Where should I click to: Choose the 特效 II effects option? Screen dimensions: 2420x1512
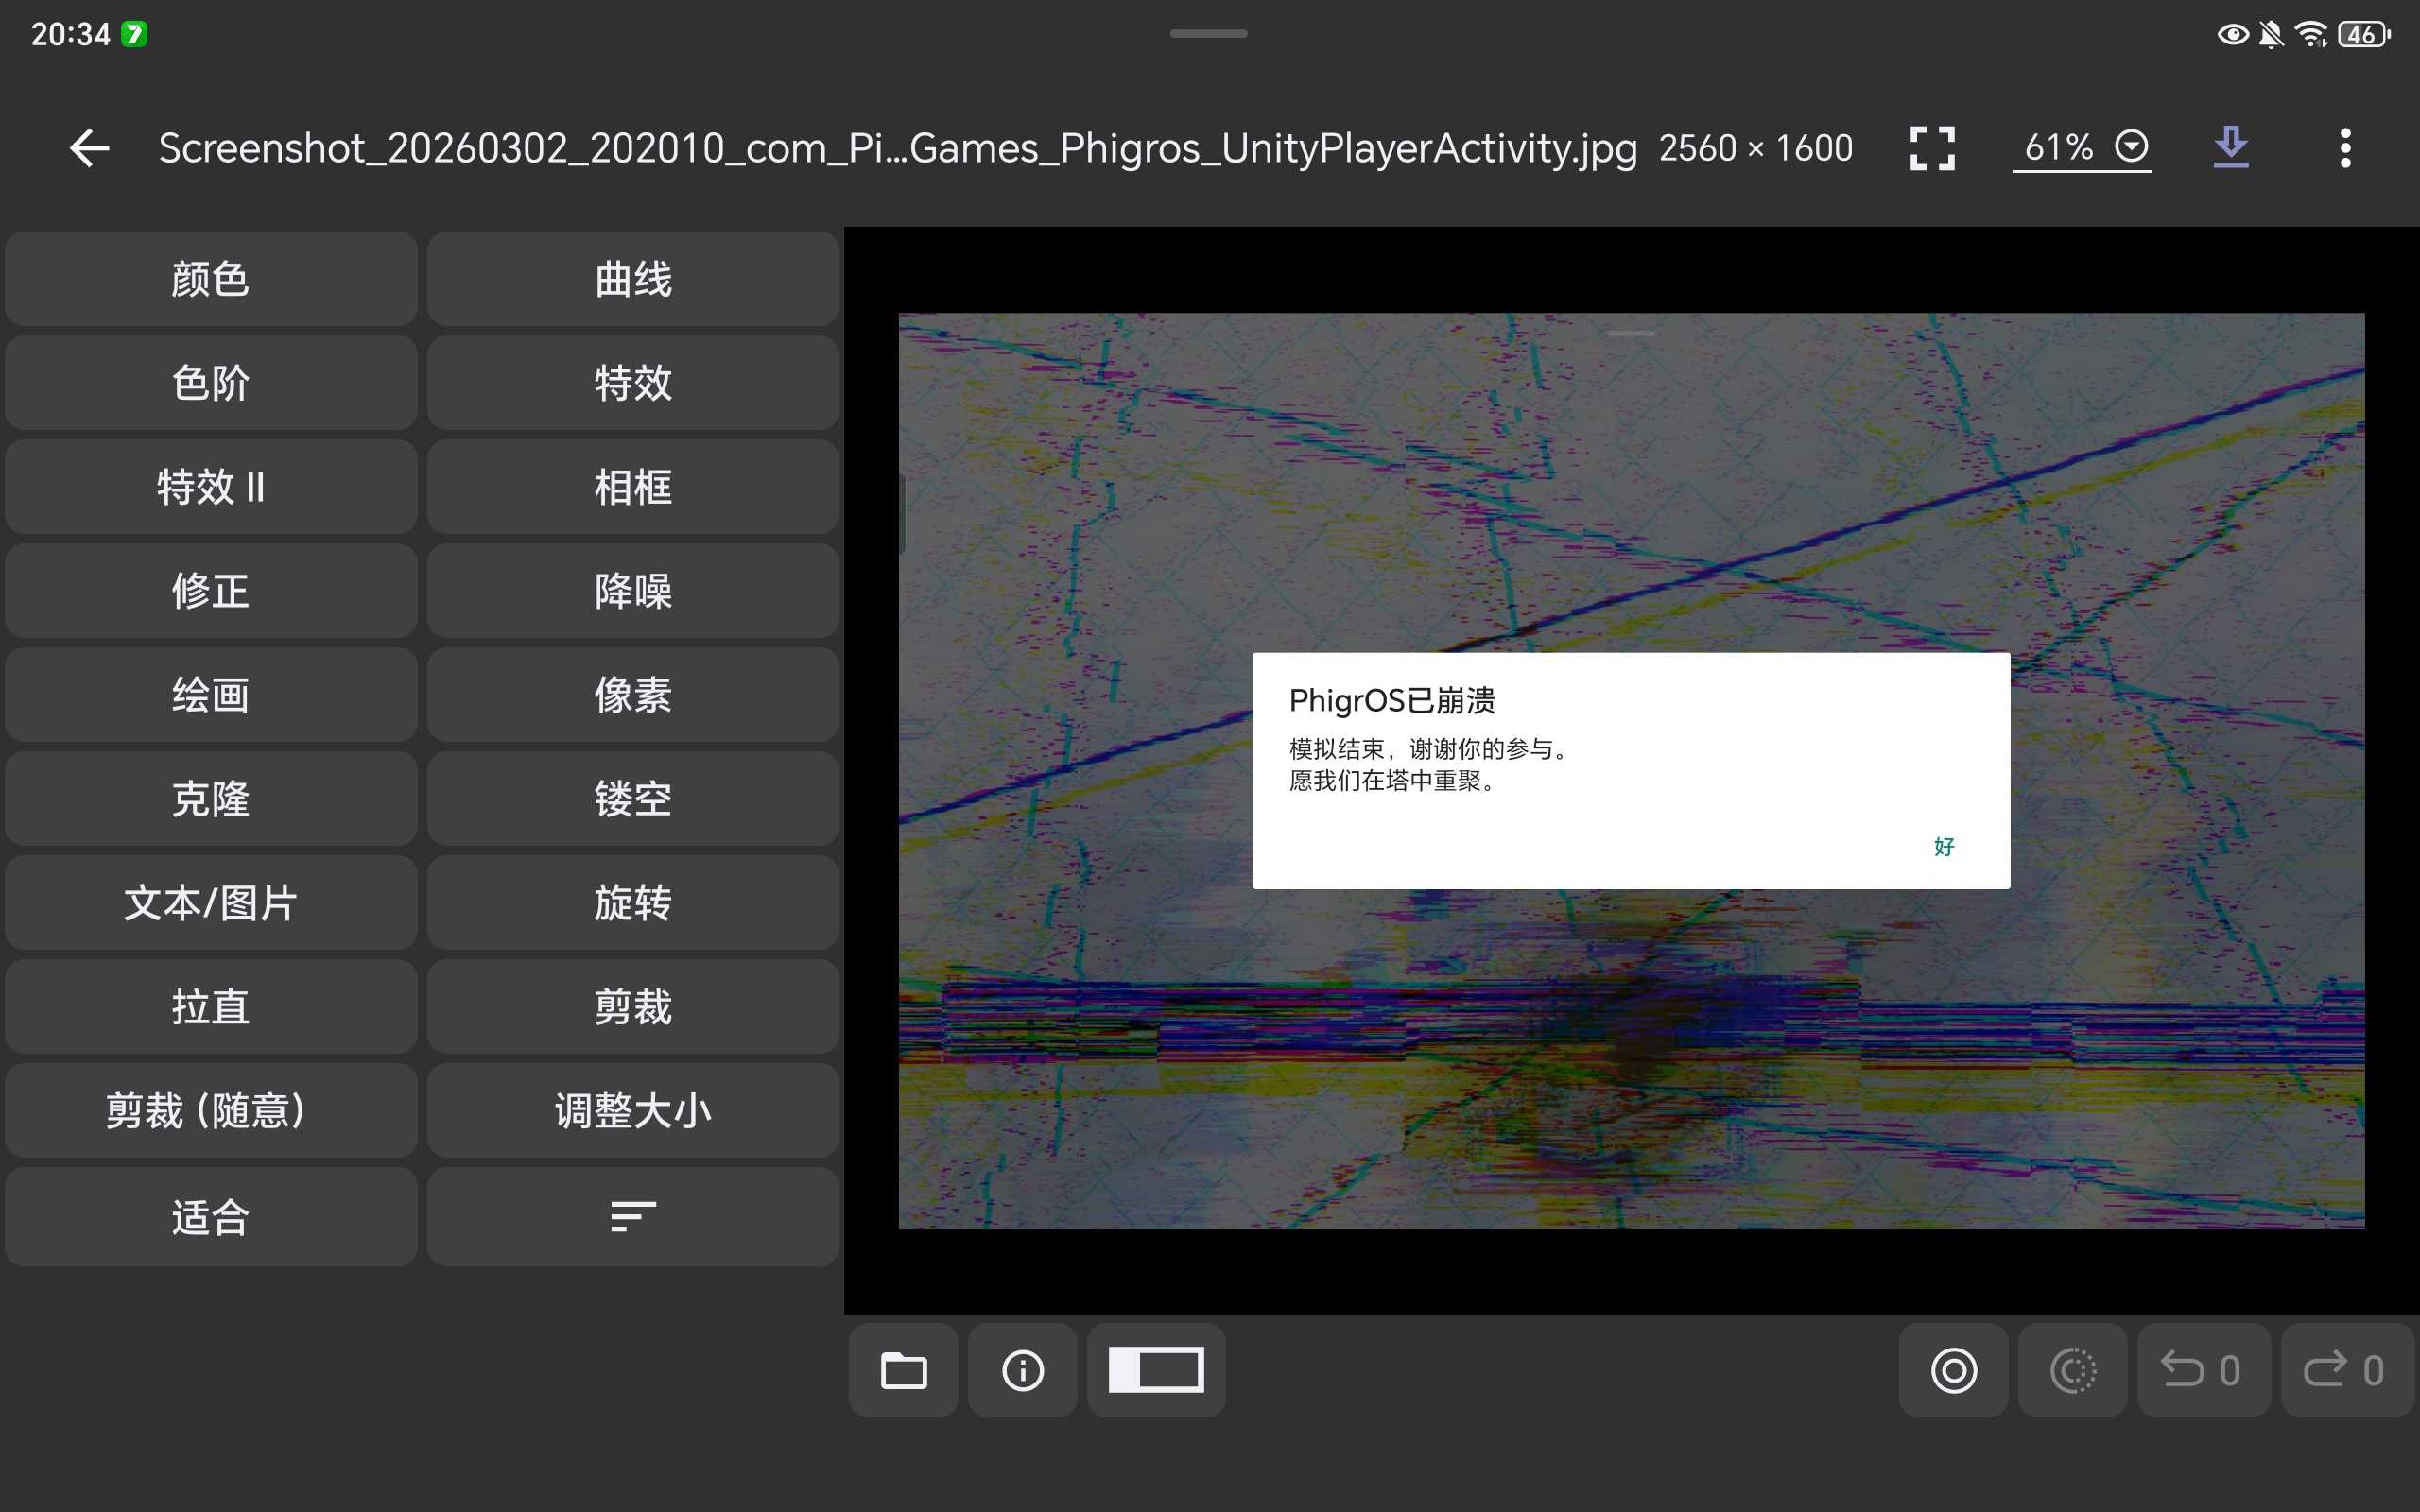(210, 487)
